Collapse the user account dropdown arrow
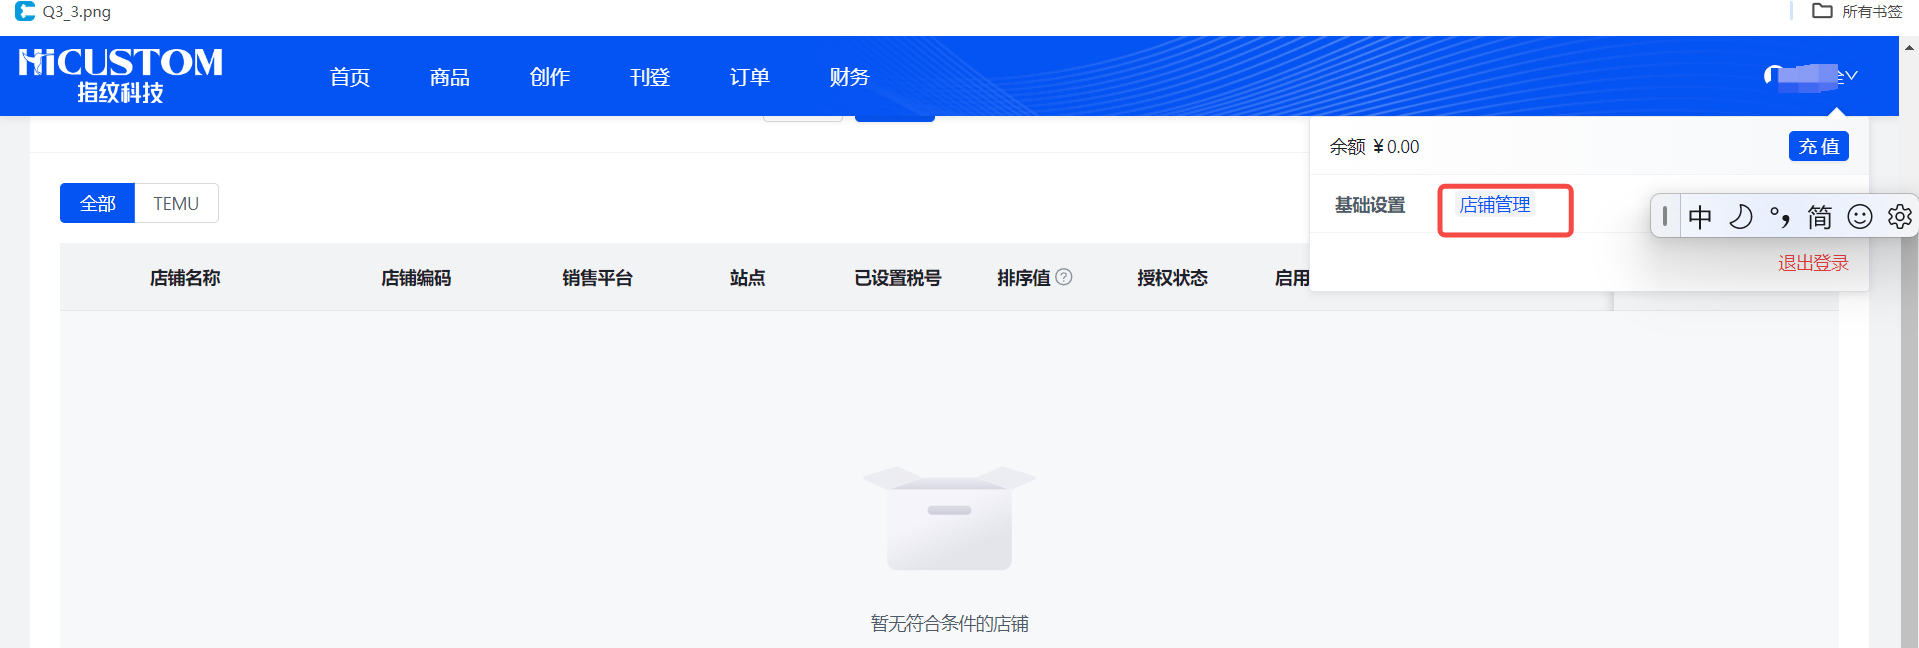 pyautogui.click(x=1851, y=76)
